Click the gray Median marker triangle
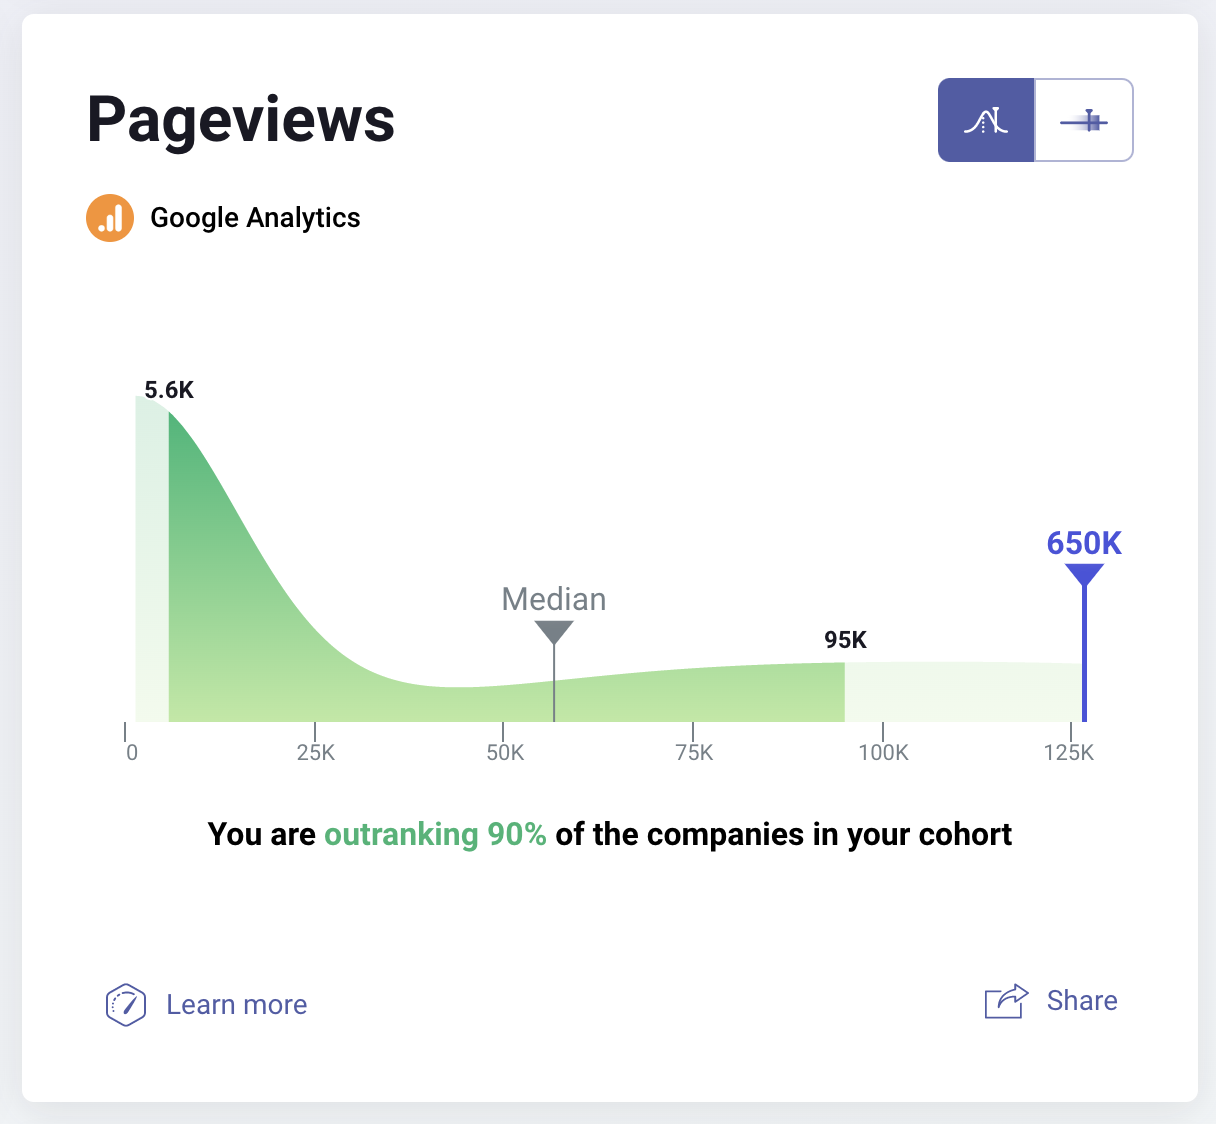The image size is (1216, 1124). click(x=554, y=633)
